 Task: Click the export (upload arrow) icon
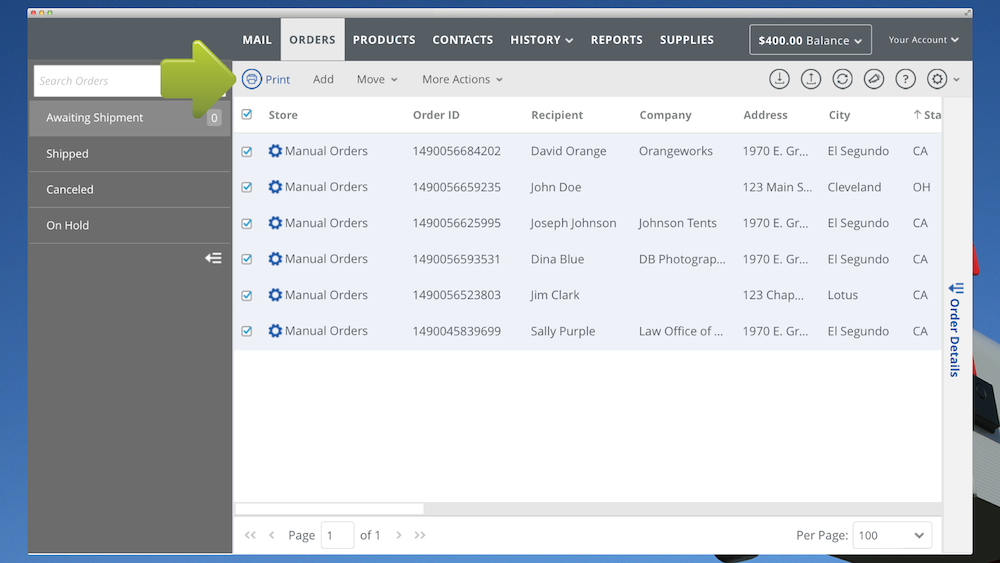(x=811, y=79)
